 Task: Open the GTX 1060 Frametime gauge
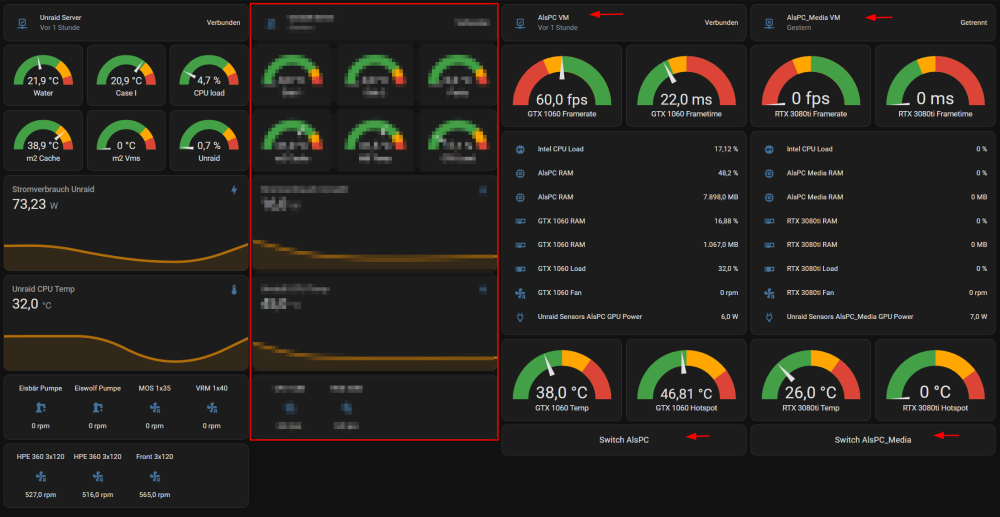point(686,85)
